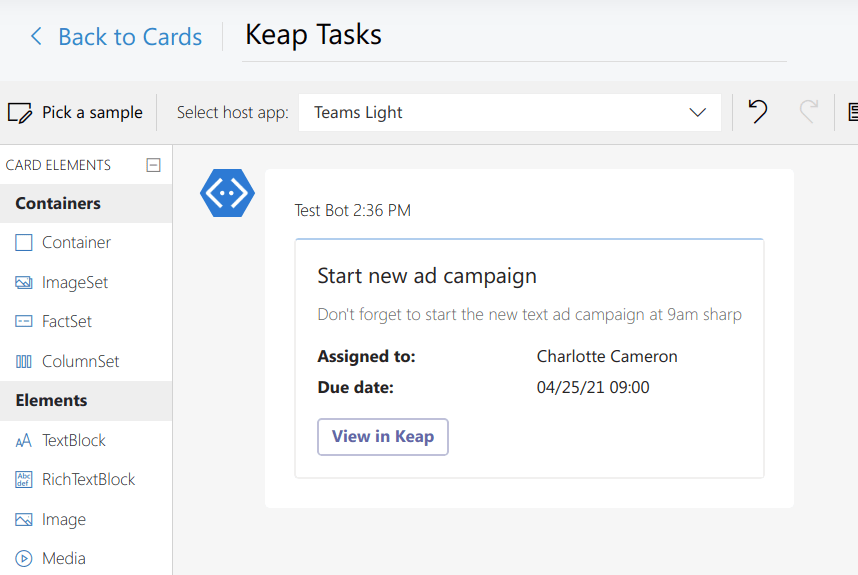The height and width of the screenshot is (575, 858).
Task: Select the Container element
Action: (x=86, y=242)
